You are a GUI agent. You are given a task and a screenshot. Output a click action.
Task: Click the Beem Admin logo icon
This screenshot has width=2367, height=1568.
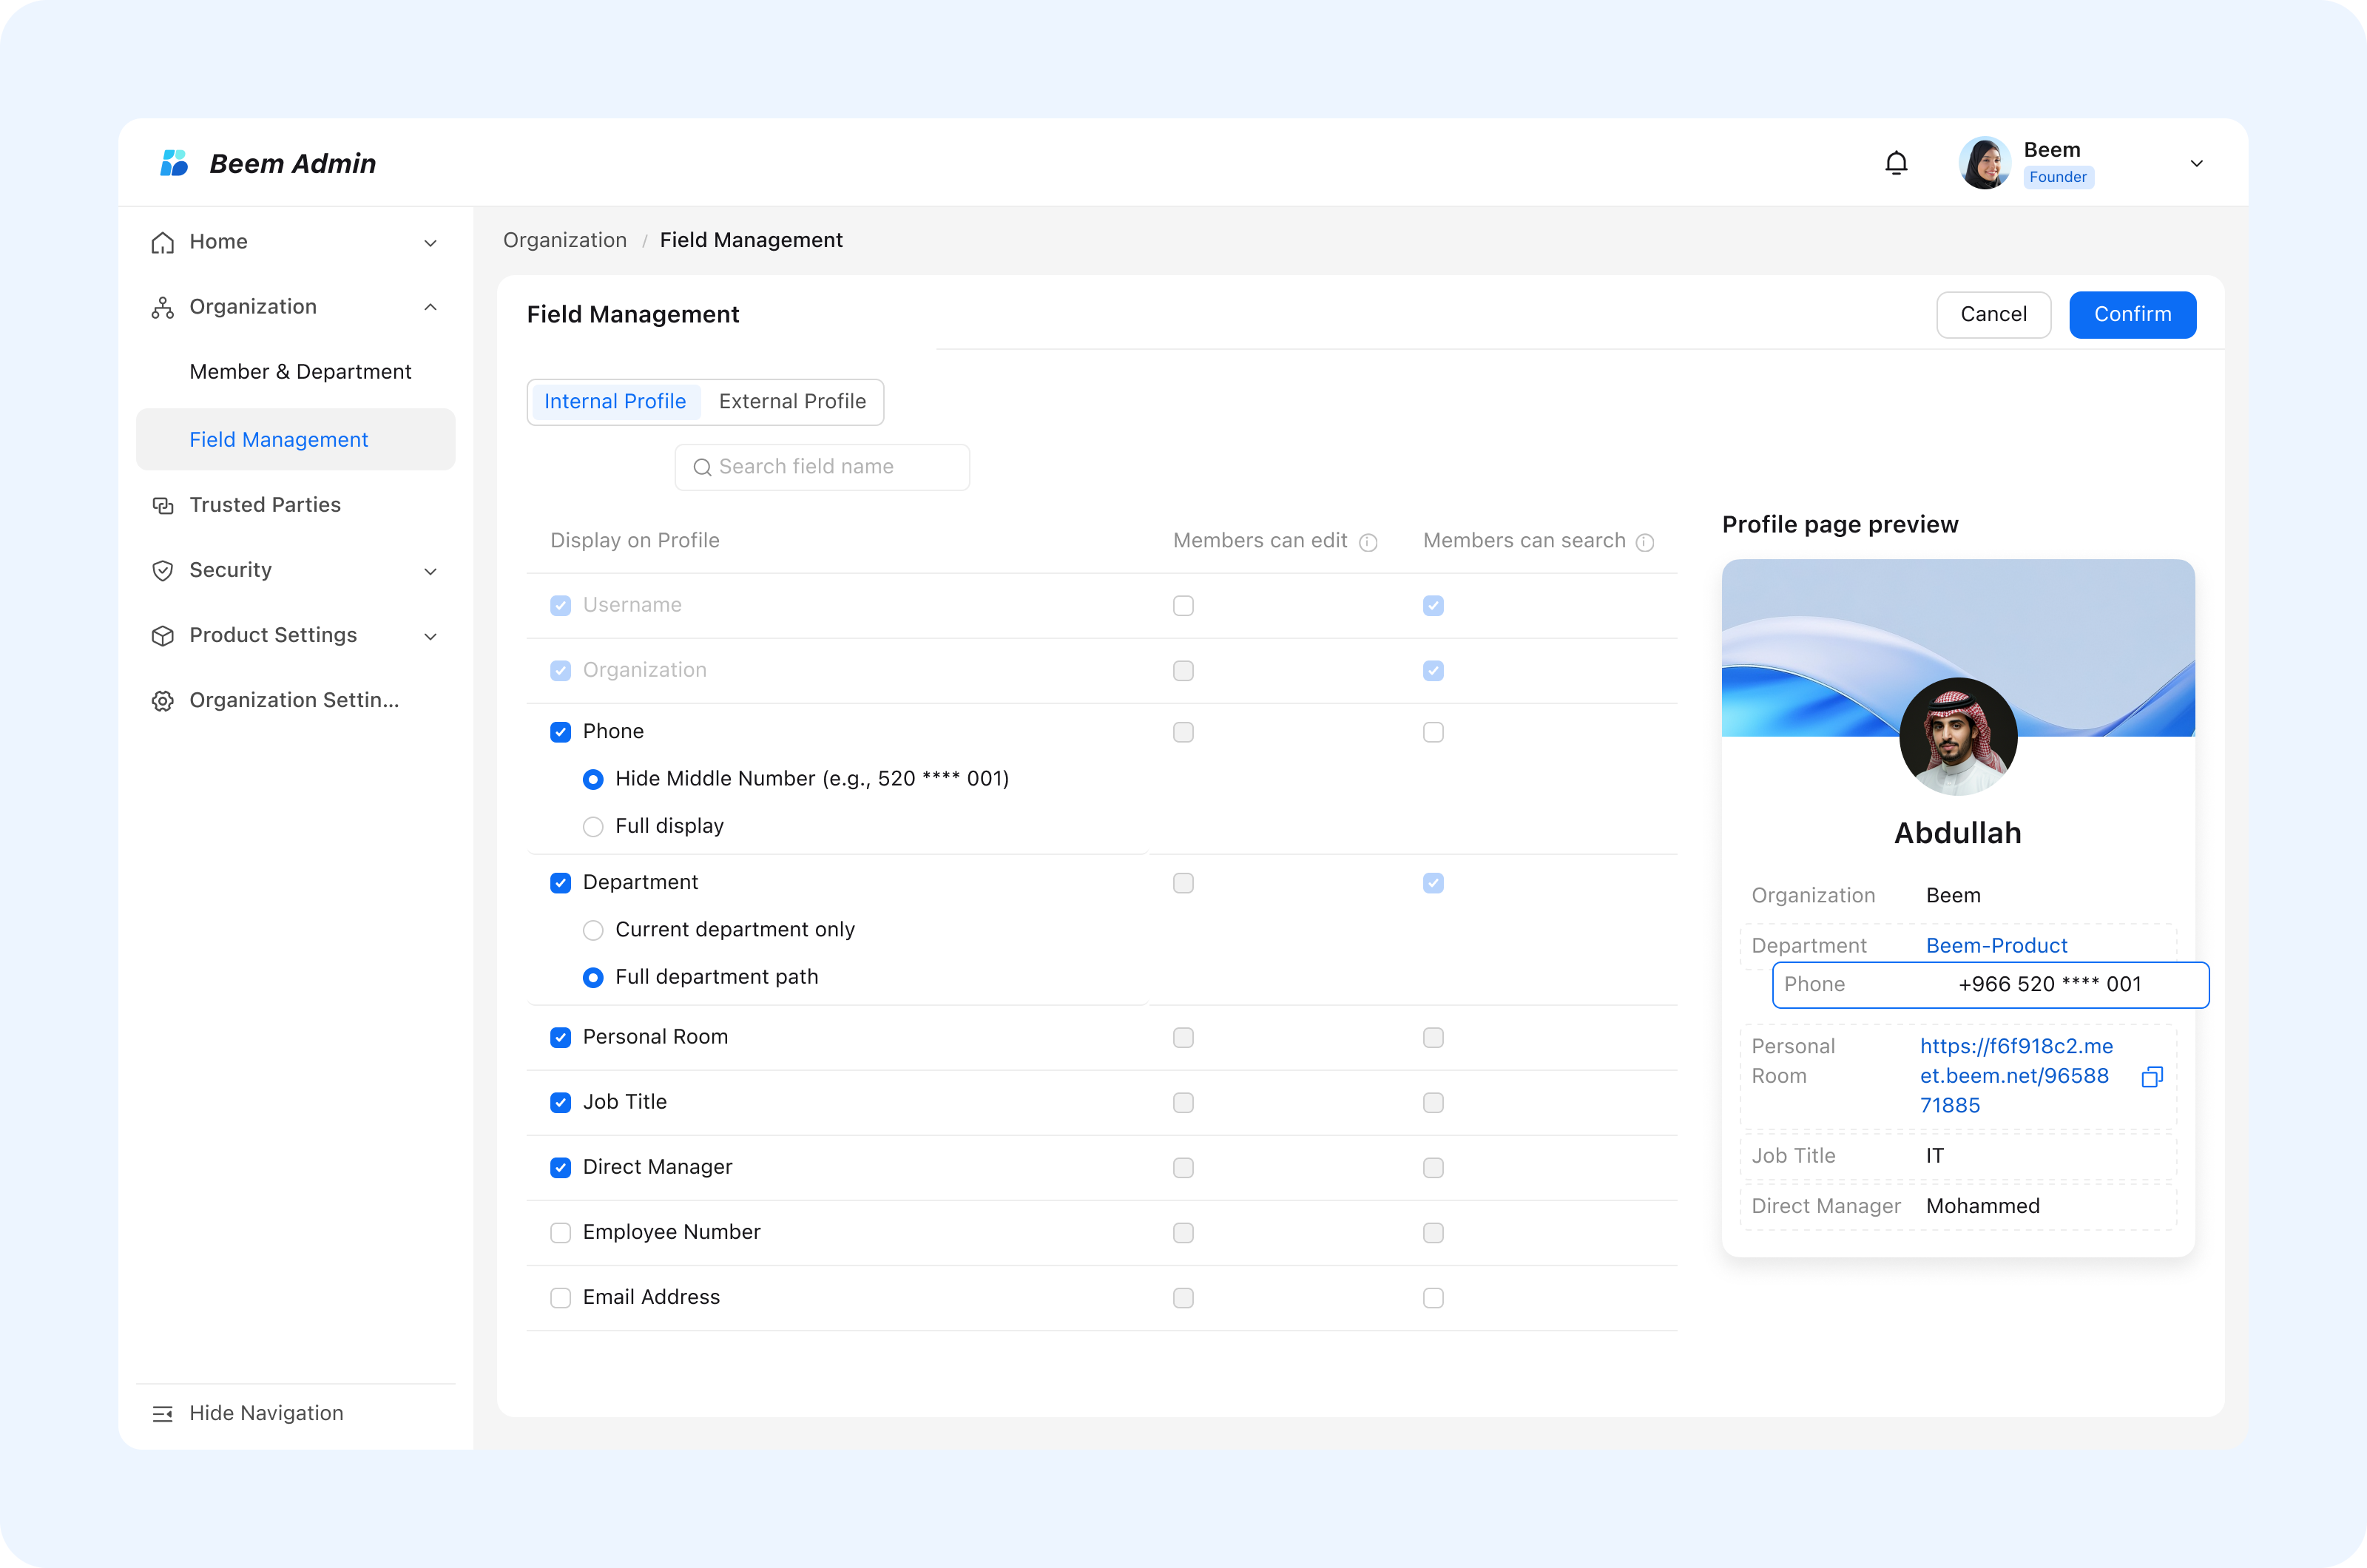click(x=174, y=163)
